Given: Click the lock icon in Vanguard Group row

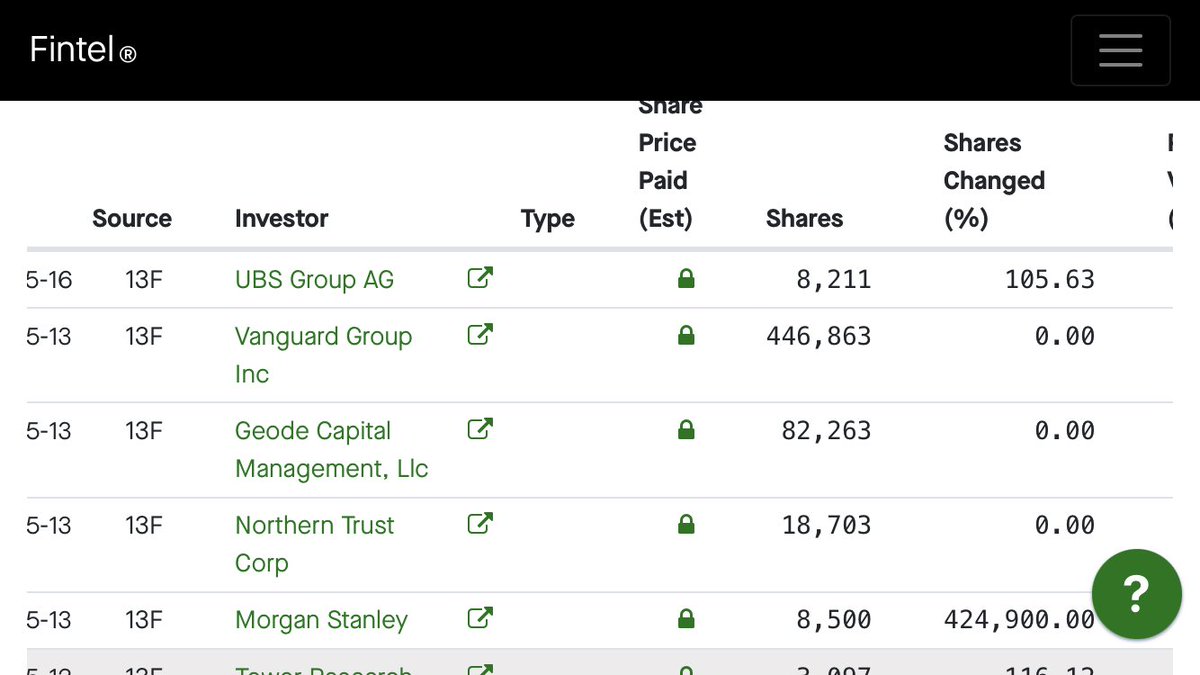Looking at the screenshot, I should (686, 335).
